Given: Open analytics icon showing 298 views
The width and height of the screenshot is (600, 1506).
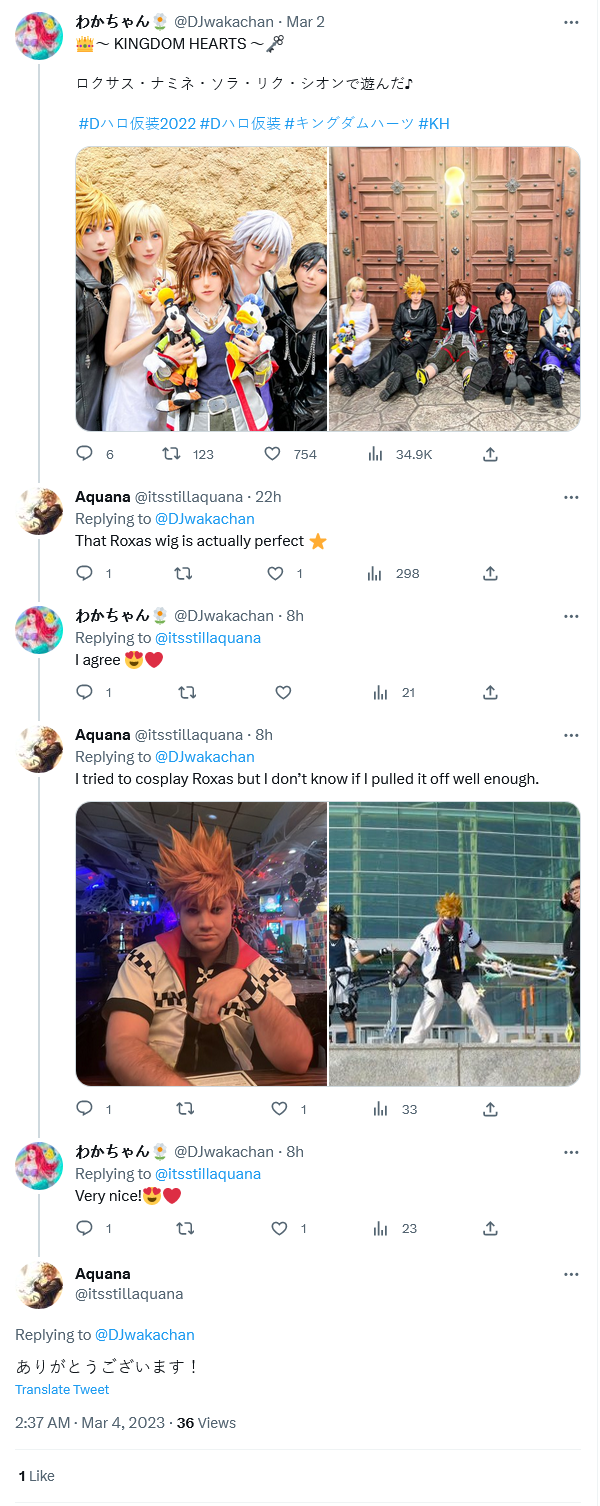Looking at the screenshot, I should (376, 573).
